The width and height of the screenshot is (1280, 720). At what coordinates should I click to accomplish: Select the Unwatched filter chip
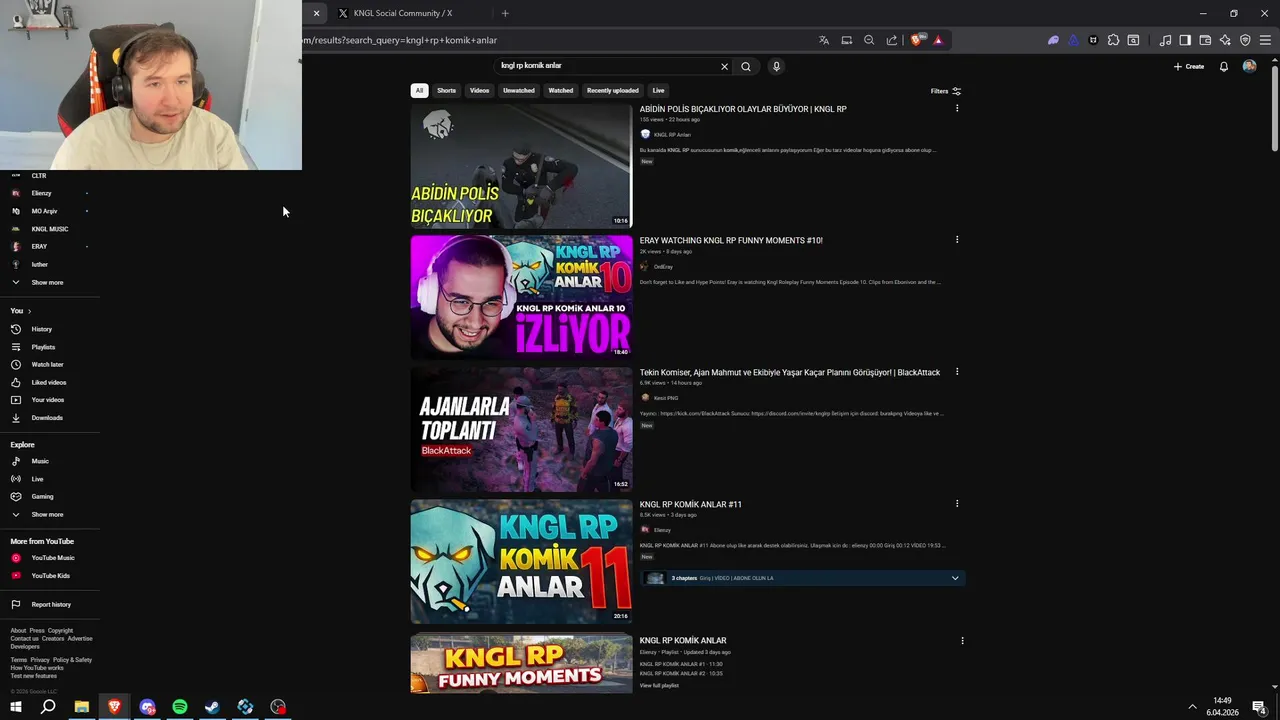[519, 90]
